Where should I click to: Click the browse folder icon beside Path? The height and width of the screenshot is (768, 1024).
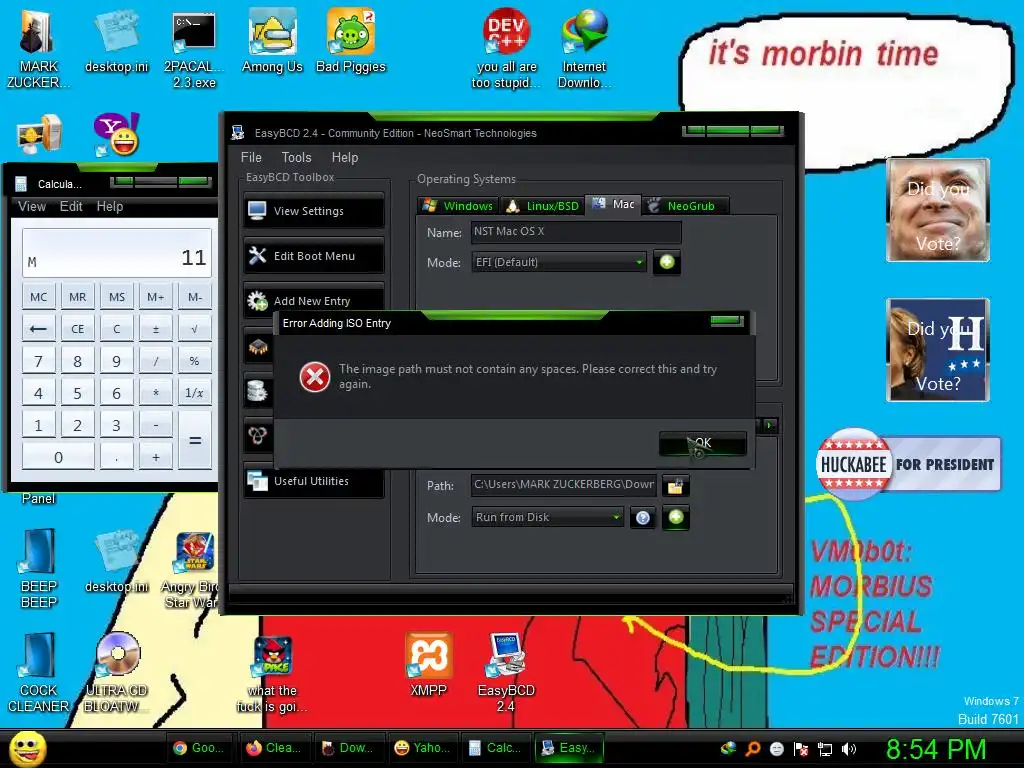pyautogui.click(x=675, y=486)
